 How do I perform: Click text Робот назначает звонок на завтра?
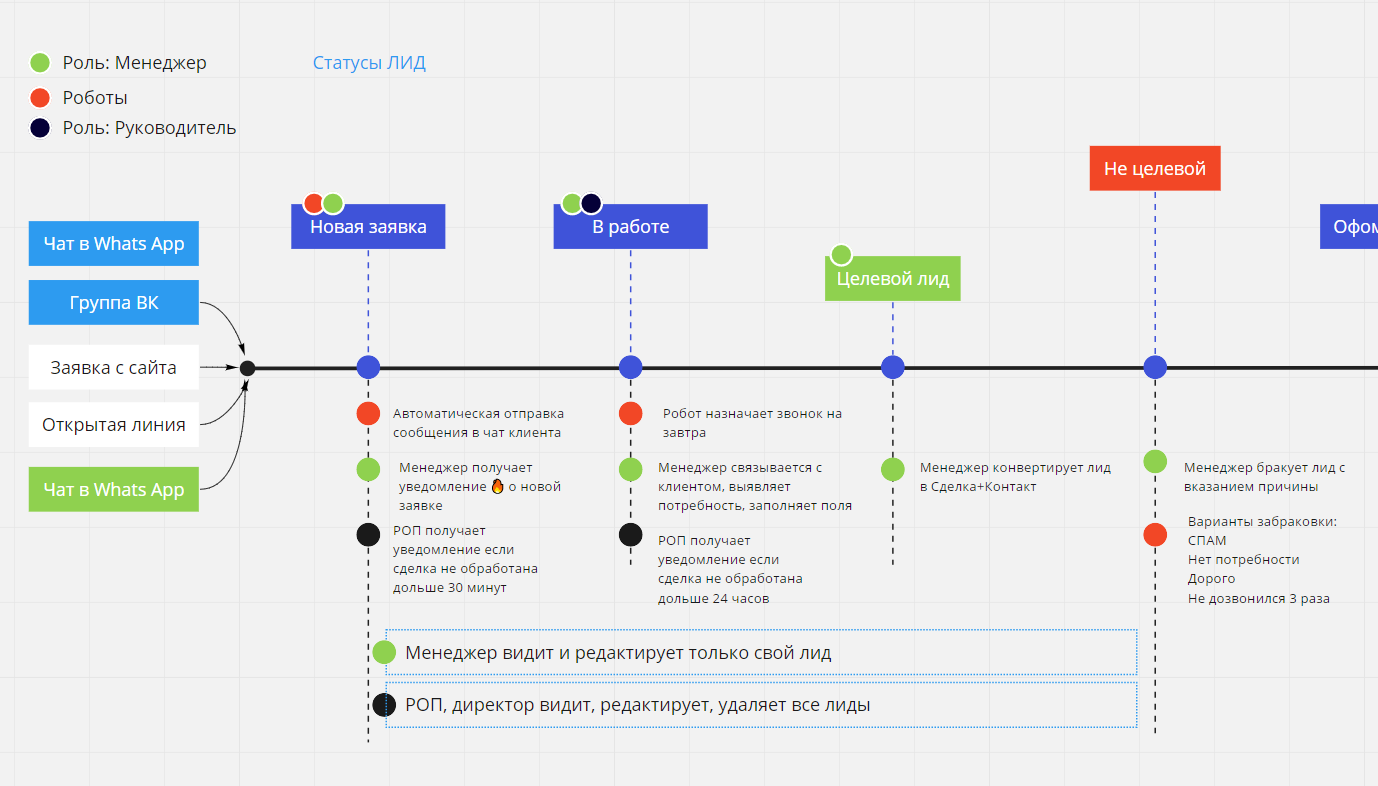(x=752, y=423)
